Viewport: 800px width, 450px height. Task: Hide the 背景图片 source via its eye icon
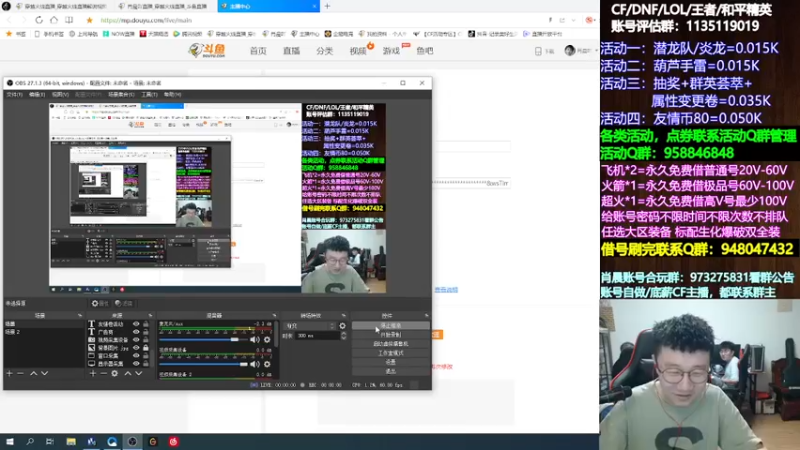click(x=136, y=347)
